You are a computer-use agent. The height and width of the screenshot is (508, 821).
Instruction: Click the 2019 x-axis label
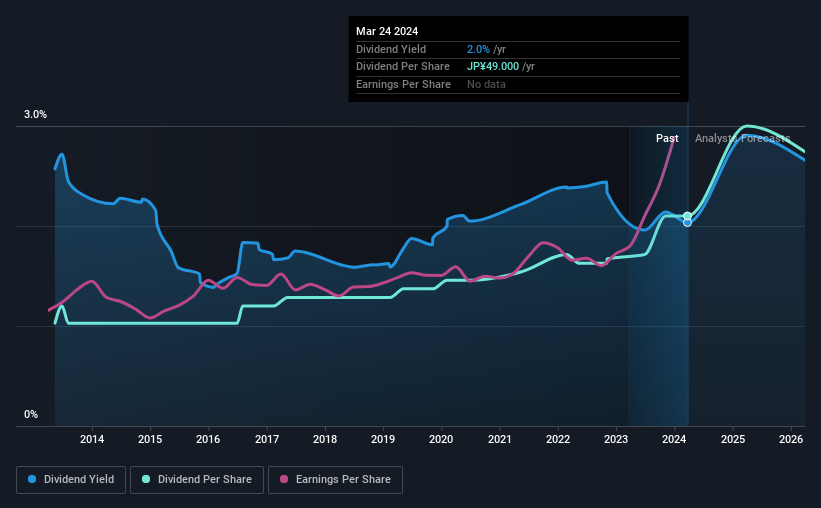(383, 439)
